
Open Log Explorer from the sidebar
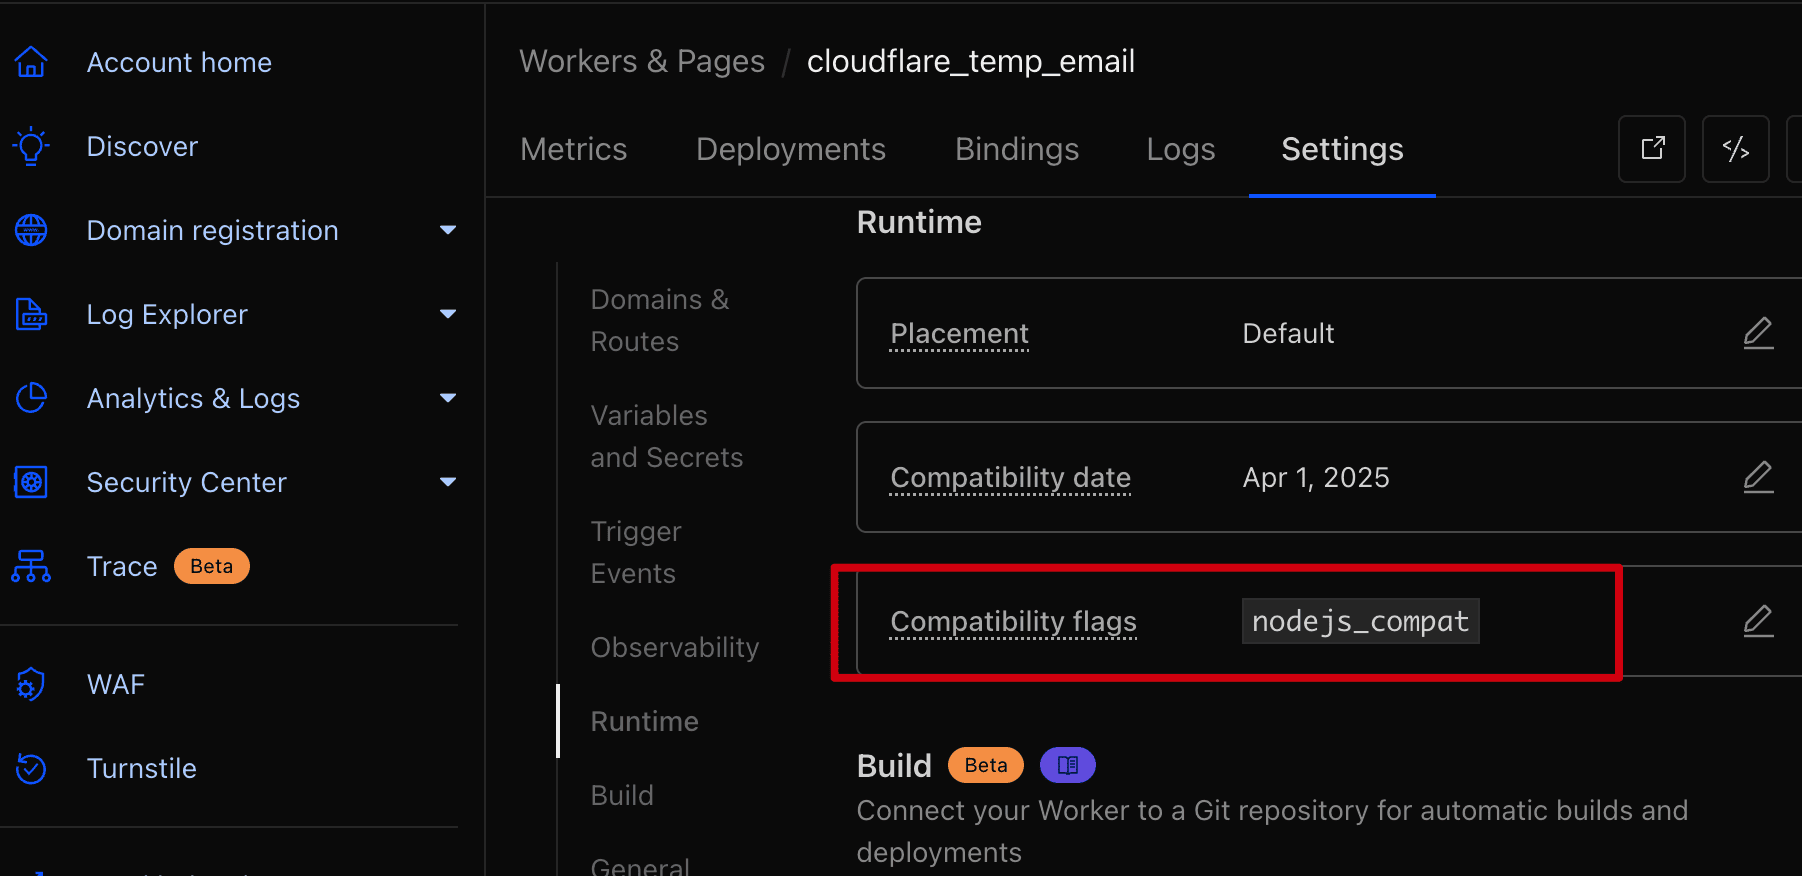166,314
